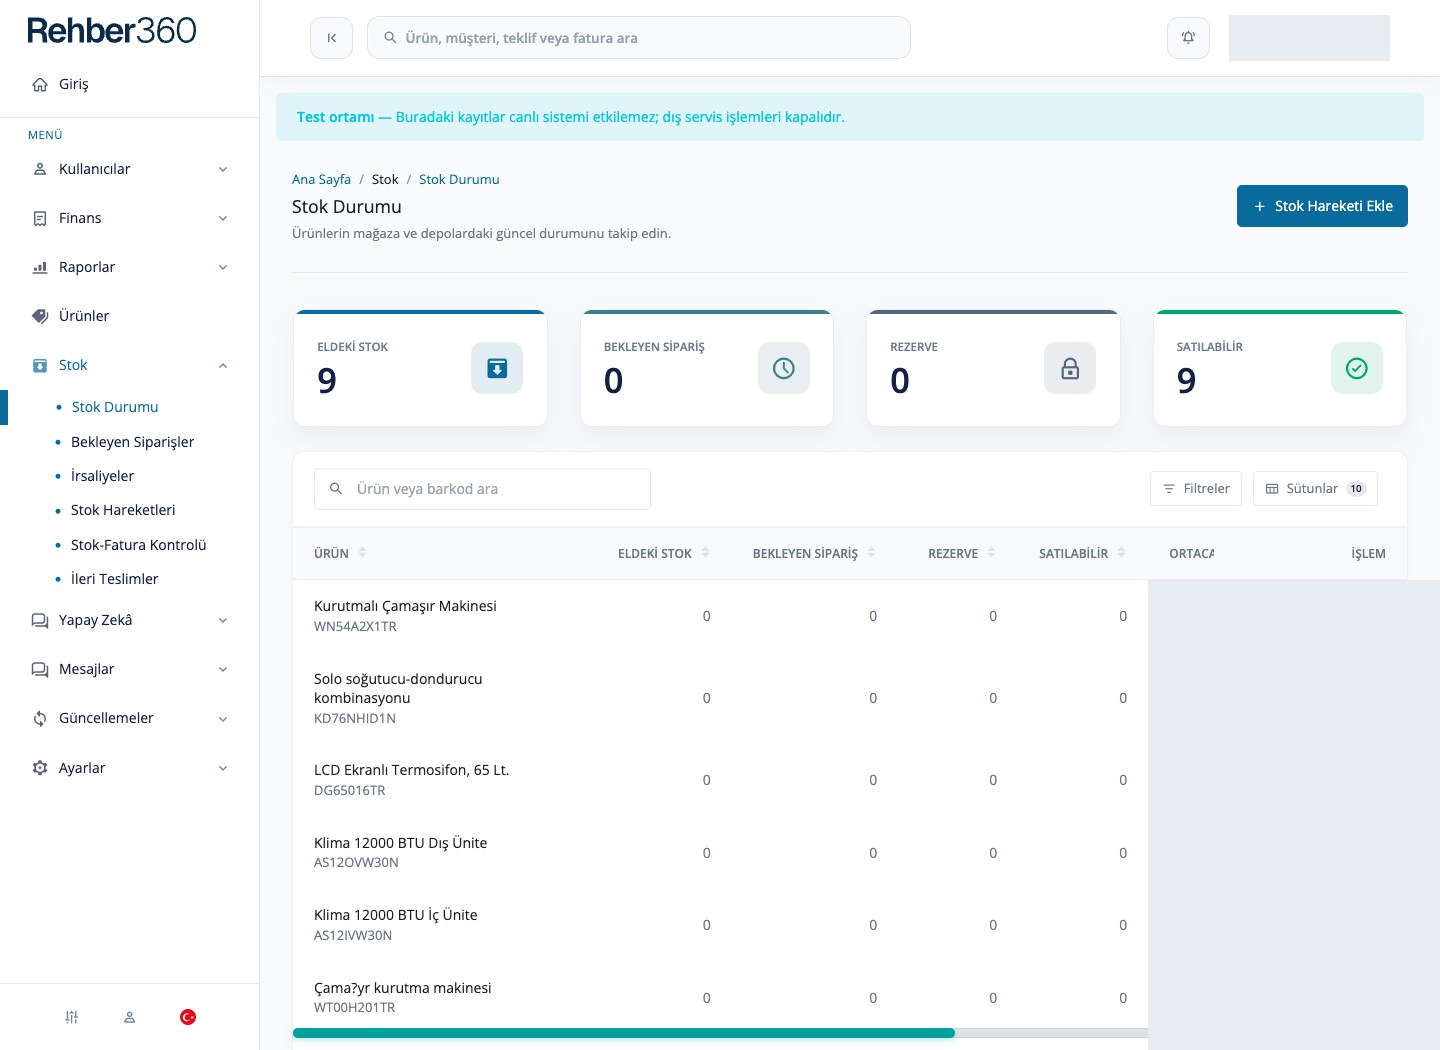Collapse the sidebar with arrow button
The height and width of the screenshot is (1050, 1440).
[331, 38]
